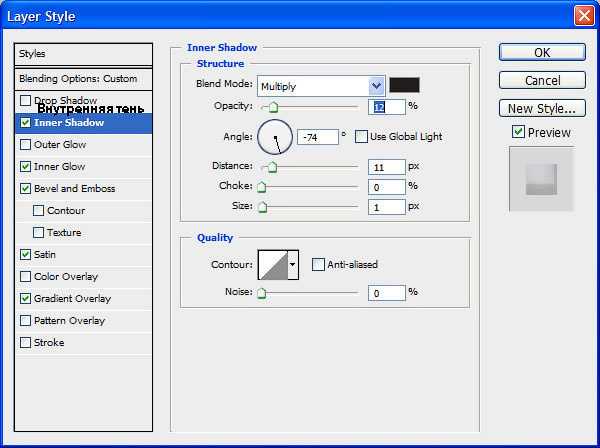The width and height of the screenshot is (600, 448).
Task: Open the Contour picker dropdown arrow
Action: [x=293, y=265]
